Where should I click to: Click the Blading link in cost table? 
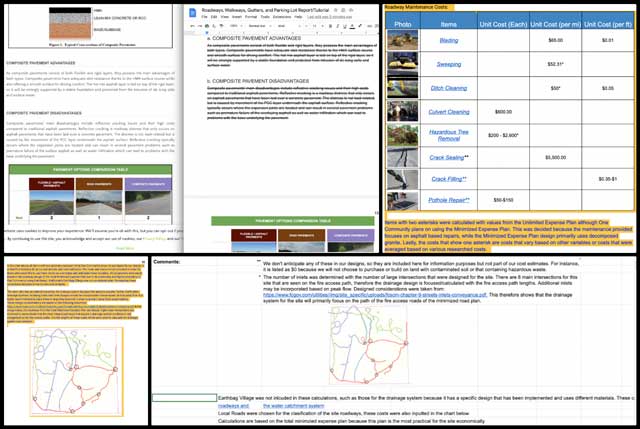click(449, 41)
